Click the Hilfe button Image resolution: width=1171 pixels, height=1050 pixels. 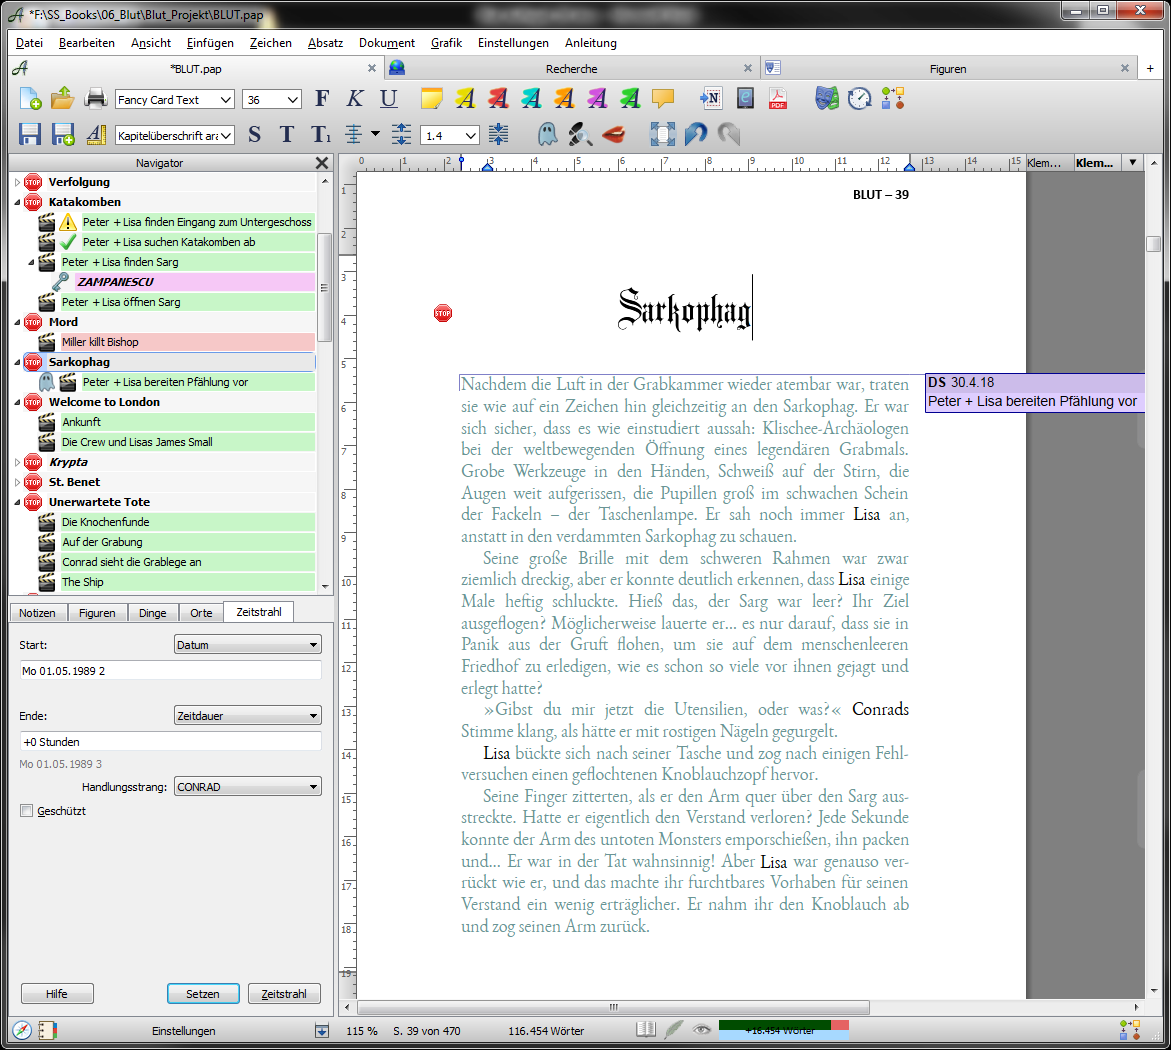coord(57,994)
